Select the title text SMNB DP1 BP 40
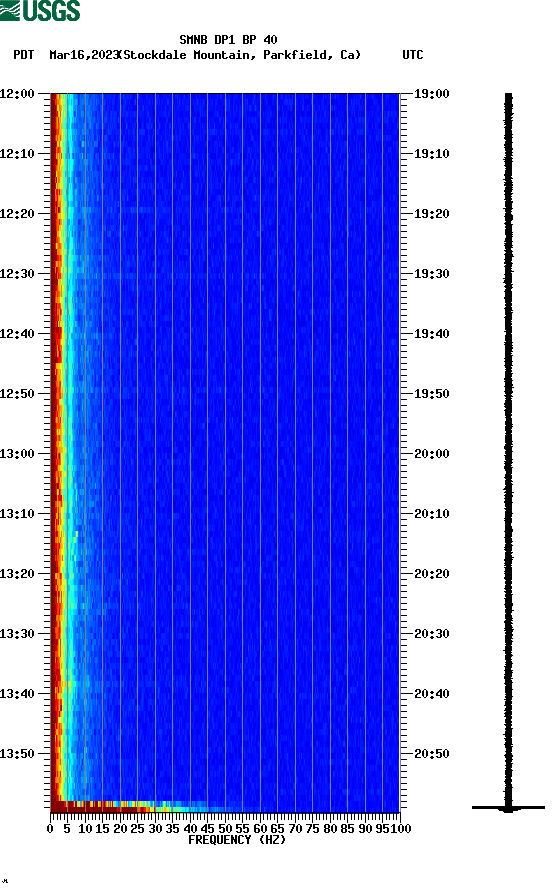Image resolution: width=552 pixels, height=892 pixels. (x=228, y=40)
